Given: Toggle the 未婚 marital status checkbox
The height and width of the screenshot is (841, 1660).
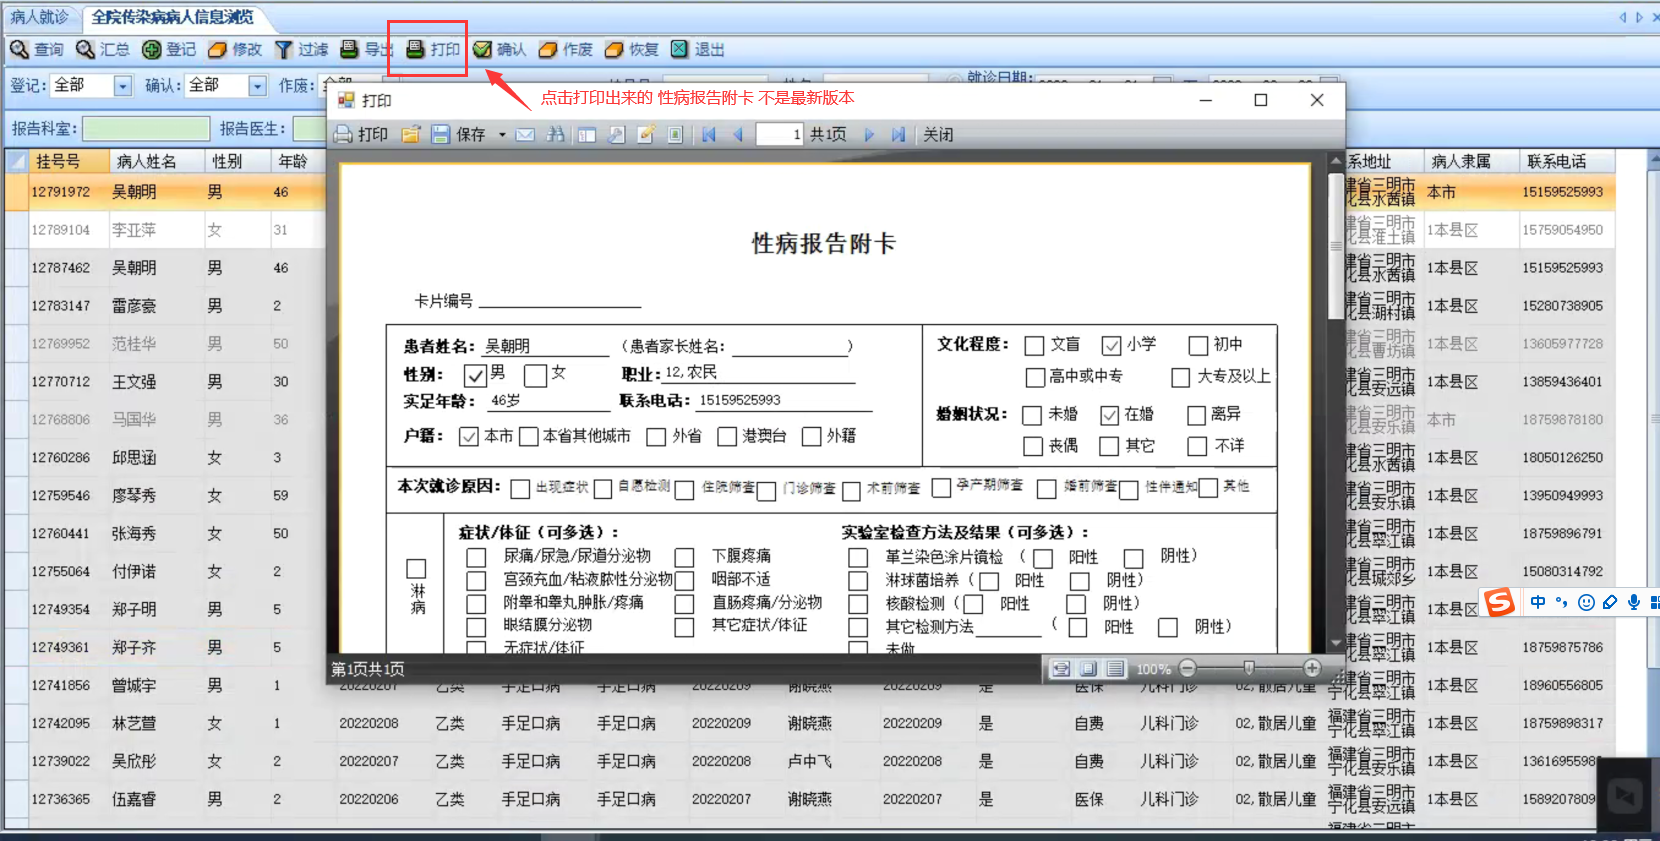Looking at the screenshot, I should (1033, 415).
